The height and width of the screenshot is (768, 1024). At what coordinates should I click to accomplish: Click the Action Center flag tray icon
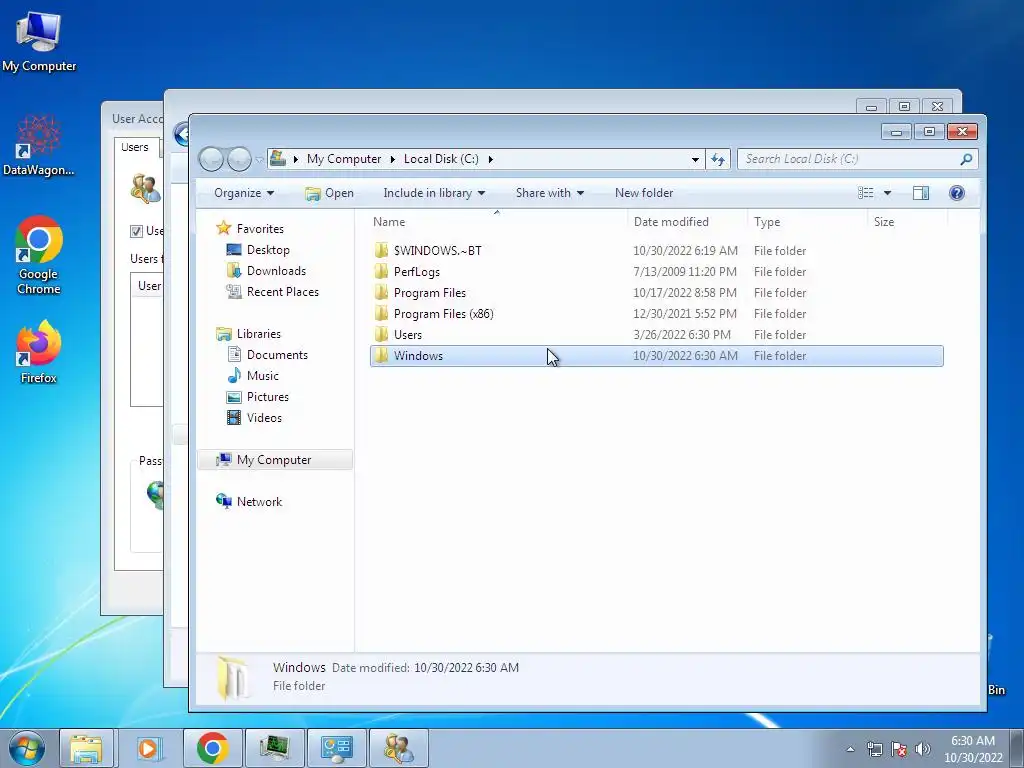pyautogui.click(x=899, y=749)
